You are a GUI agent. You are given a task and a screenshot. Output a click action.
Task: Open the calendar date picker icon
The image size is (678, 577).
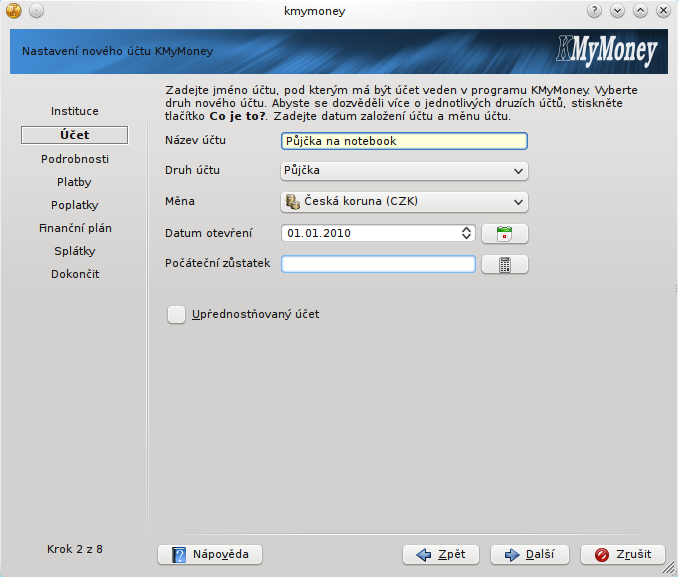coord(505,234)
